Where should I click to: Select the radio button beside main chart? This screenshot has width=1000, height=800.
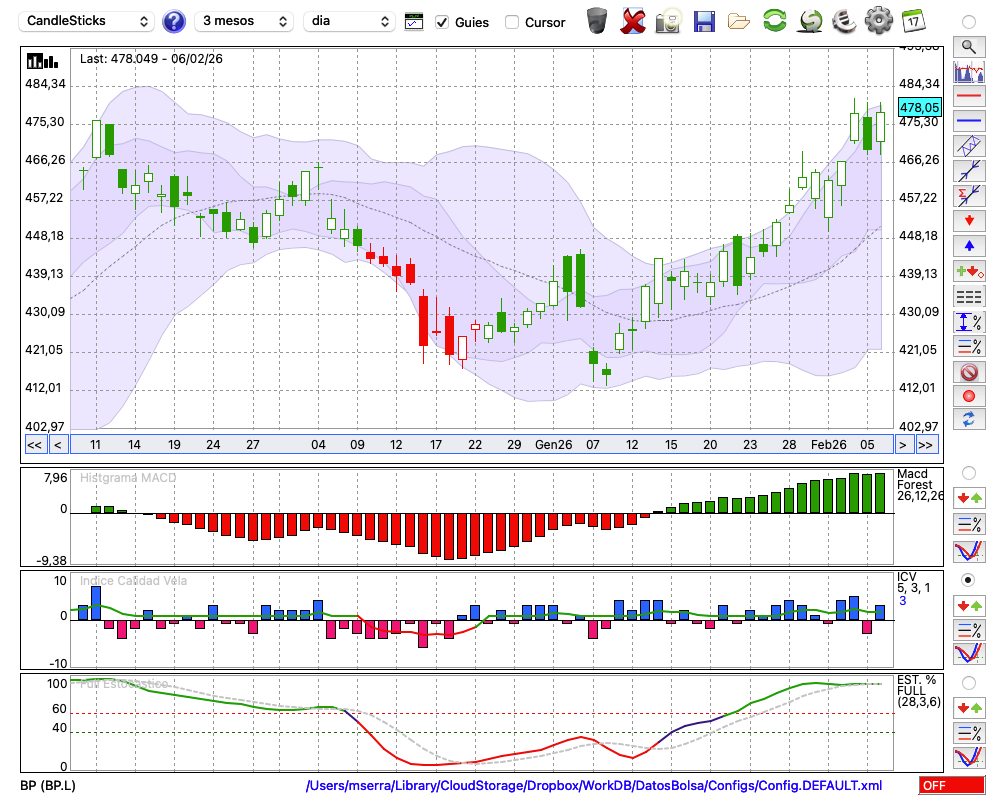pyautogui.click(x=969, y=22)
